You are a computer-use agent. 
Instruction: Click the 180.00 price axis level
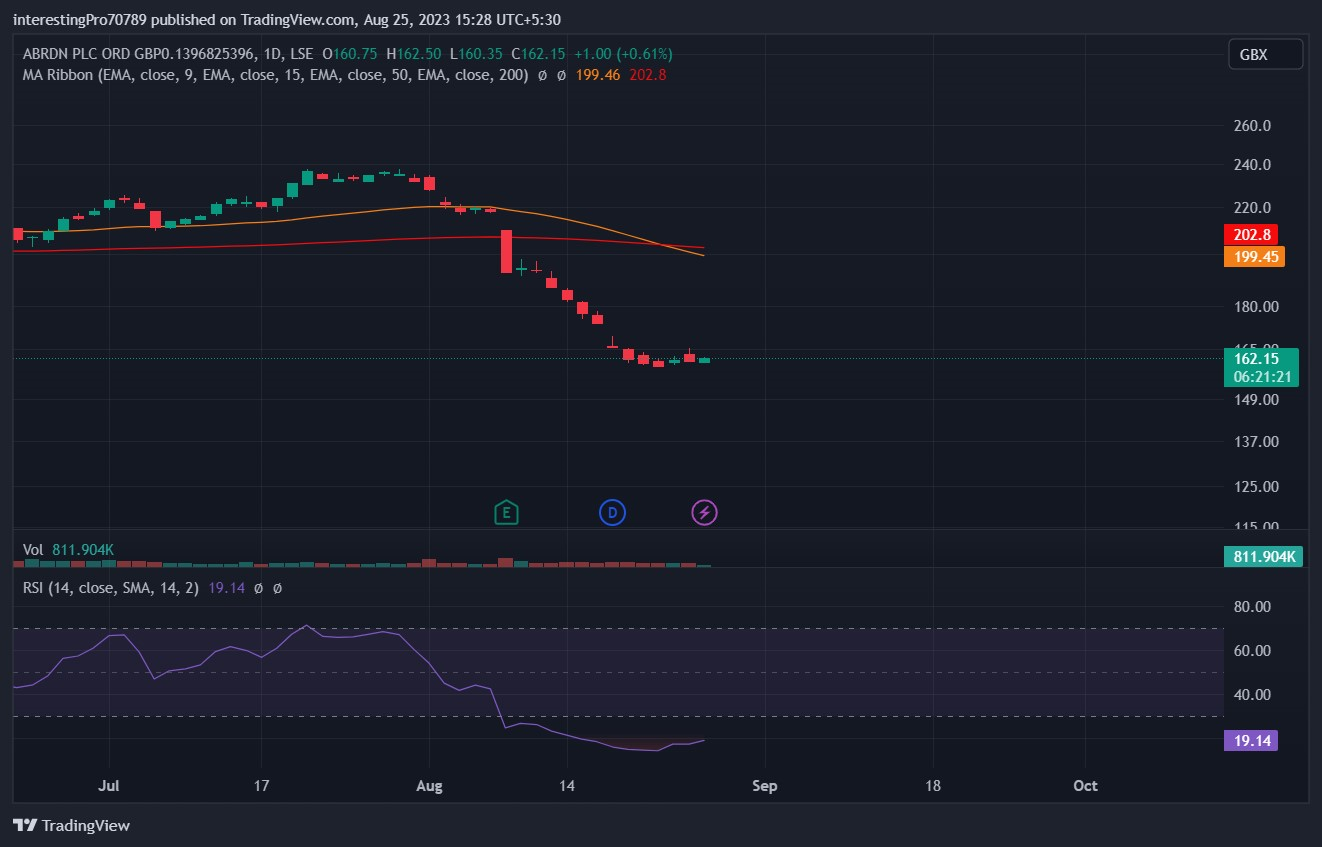(1256, 307)
